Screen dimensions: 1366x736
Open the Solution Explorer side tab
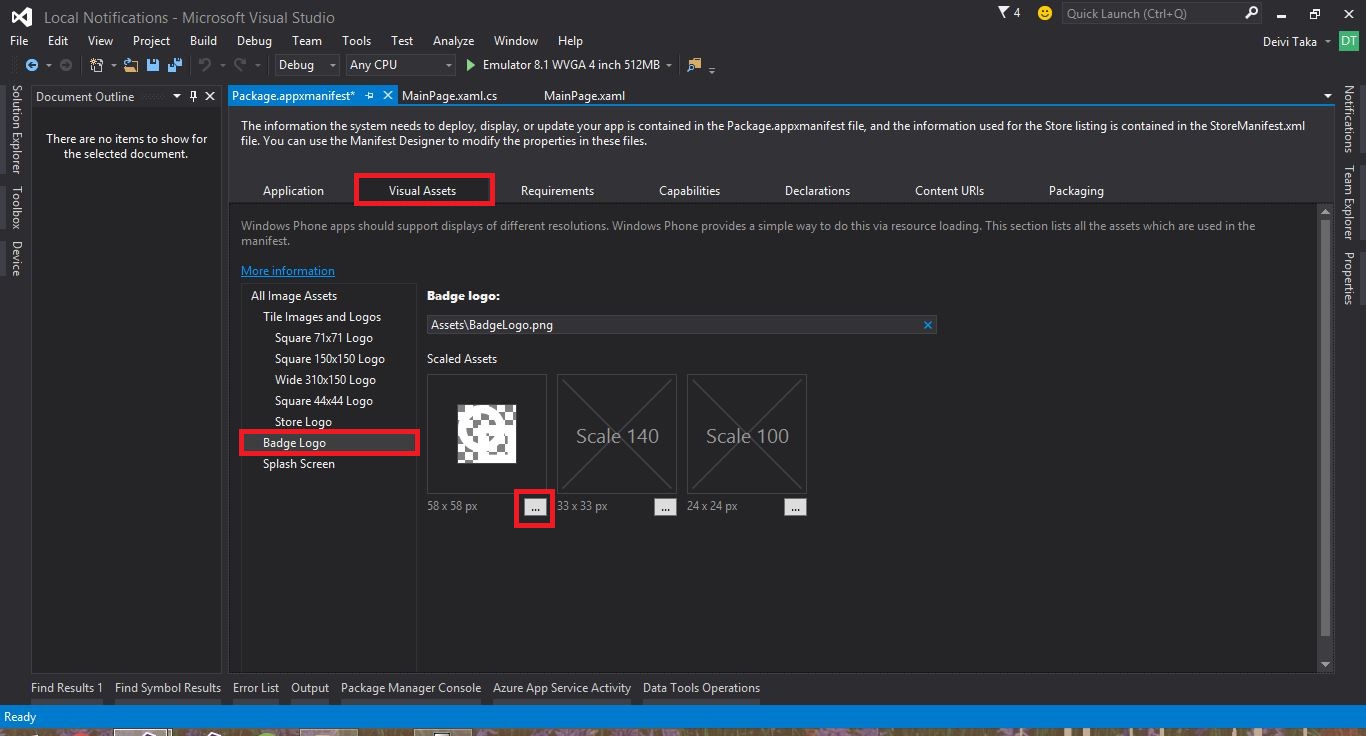tap(15, 130)
